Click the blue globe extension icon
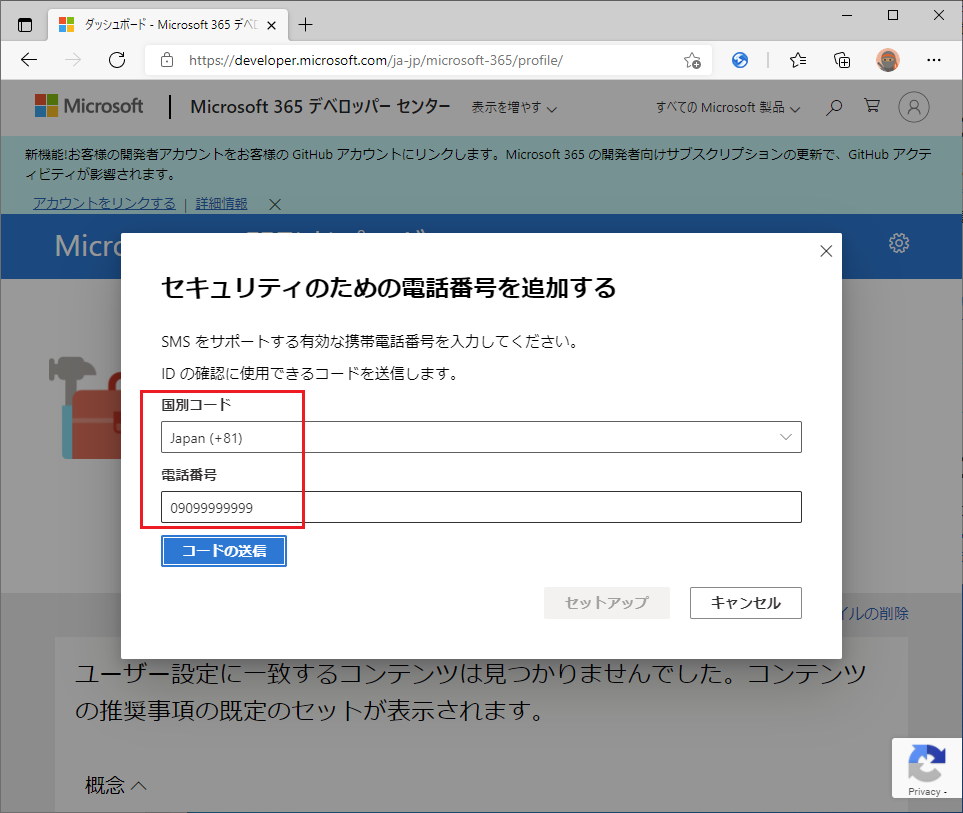The height and width of the screenshot is (813, 963). click(x=740, y=60)
